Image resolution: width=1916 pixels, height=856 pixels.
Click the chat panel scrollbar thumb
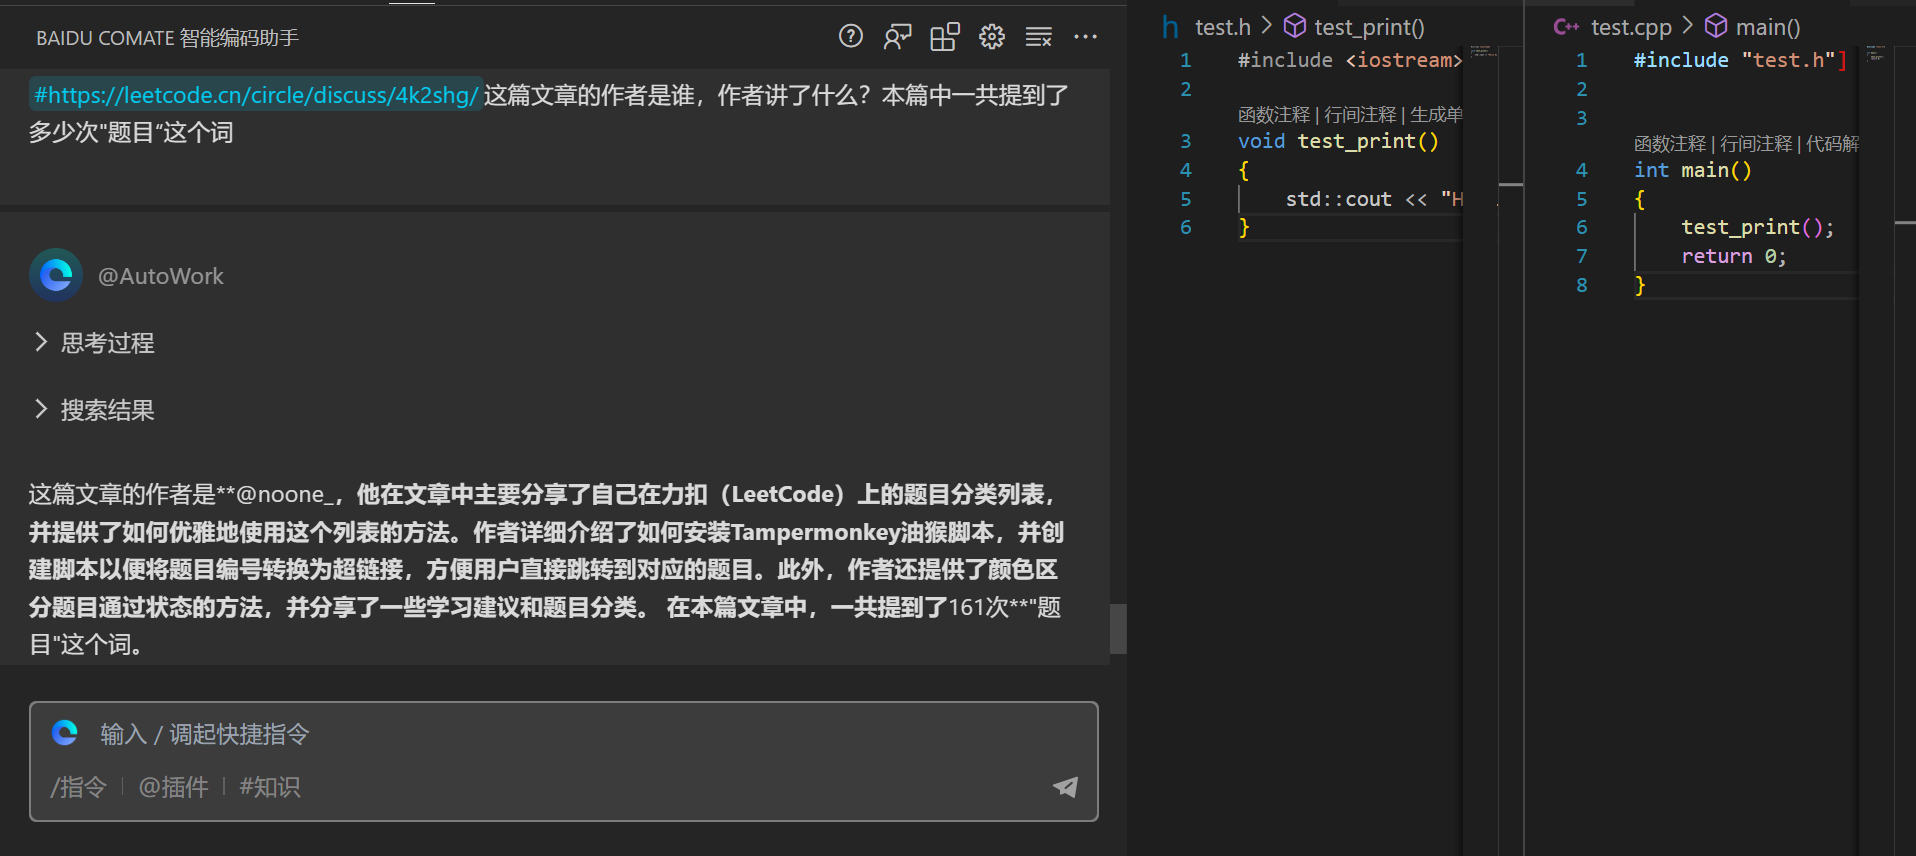[1118, 628]
